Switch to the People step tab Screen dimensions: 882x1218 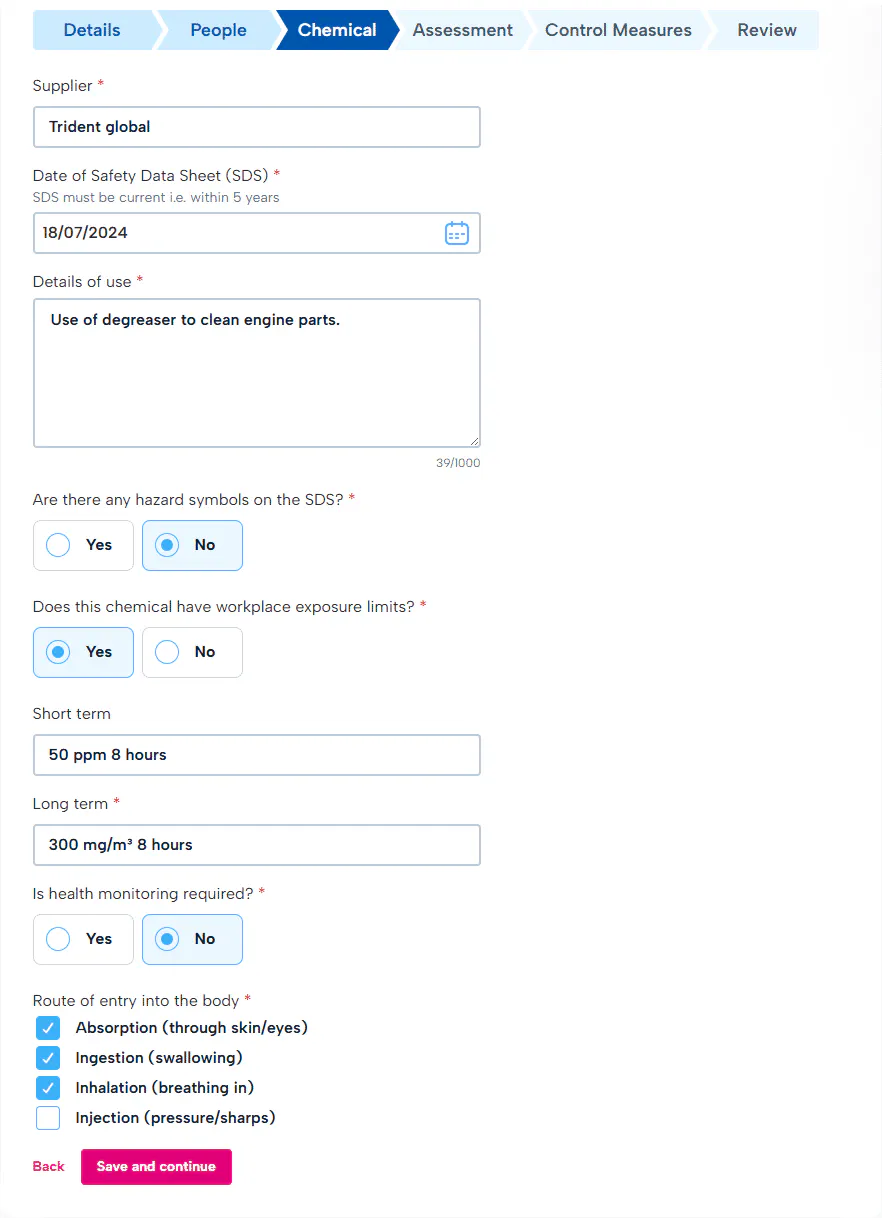[x=218, y=30]
